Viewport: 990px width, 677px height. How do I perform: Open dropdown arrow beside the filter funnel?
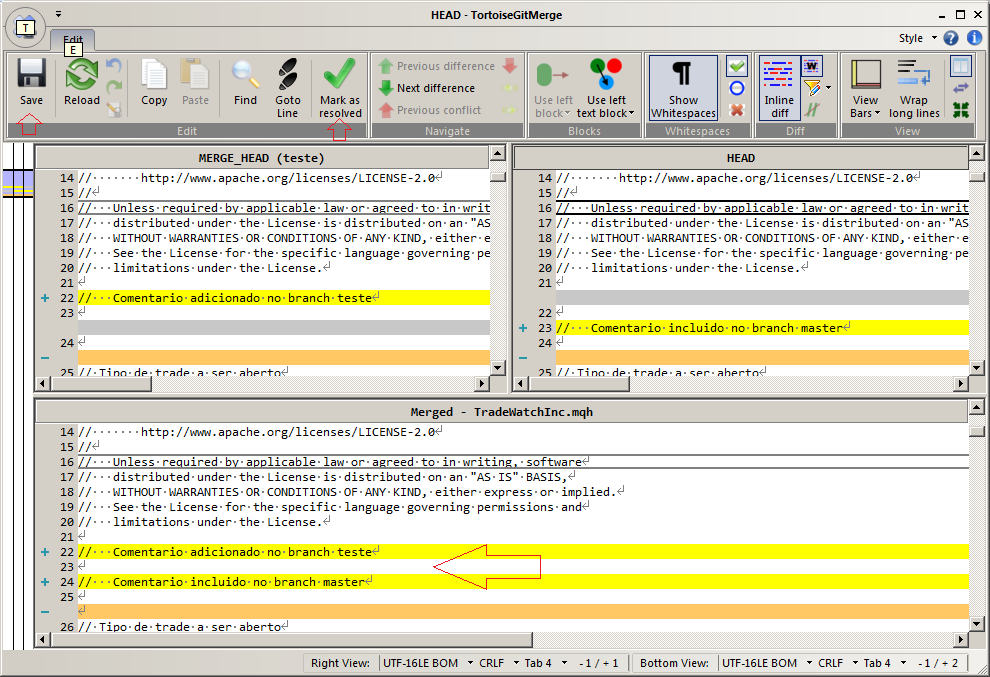pyautogui.click(x=828, y=88)
